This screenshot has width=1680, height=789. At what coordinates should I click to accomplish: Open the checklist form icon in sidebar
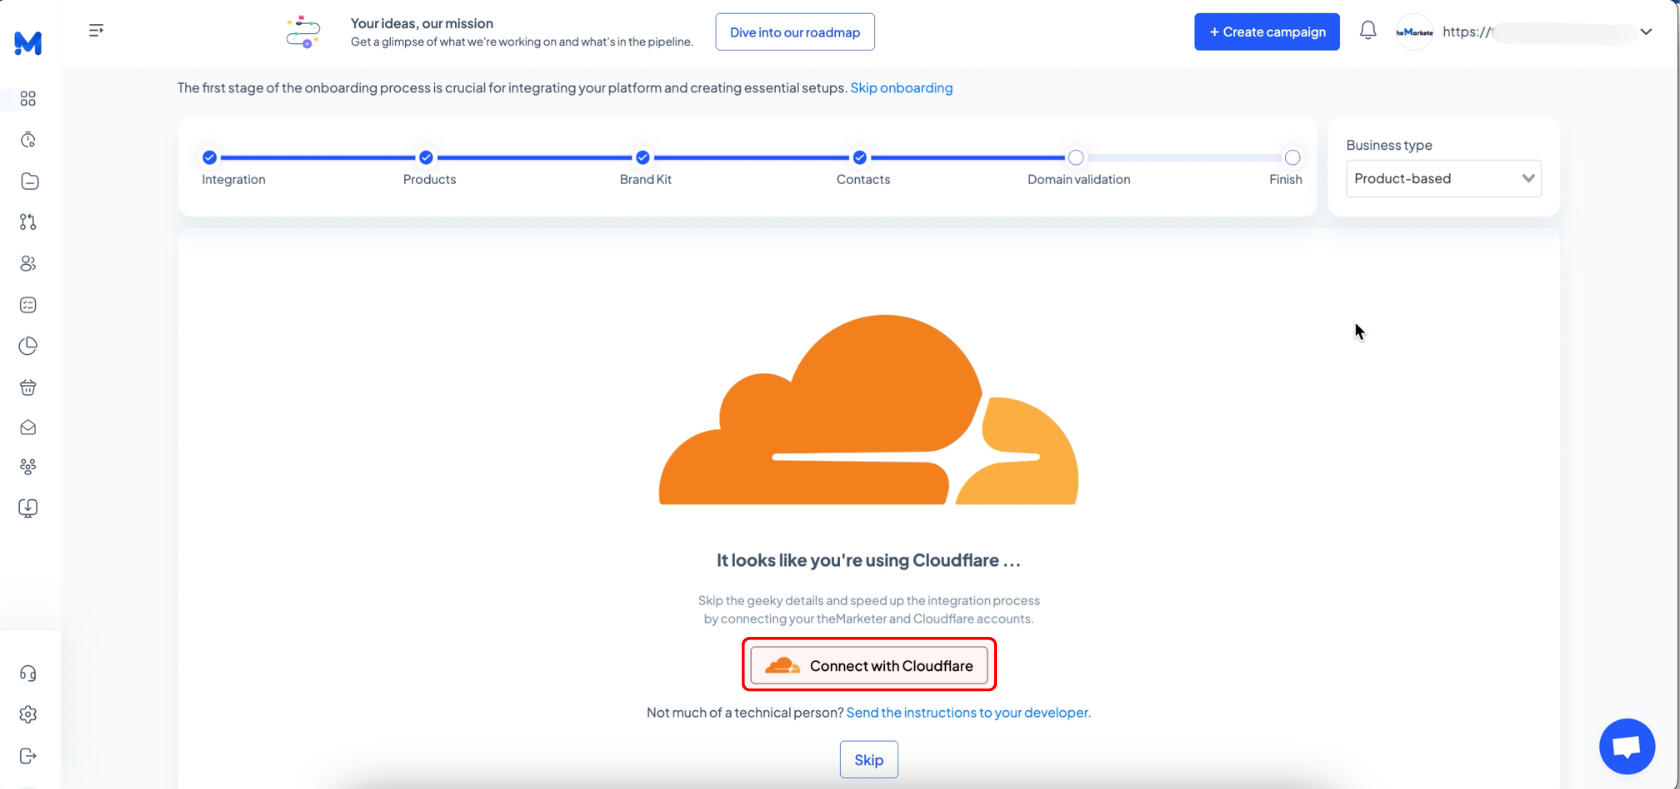point(28,305)
